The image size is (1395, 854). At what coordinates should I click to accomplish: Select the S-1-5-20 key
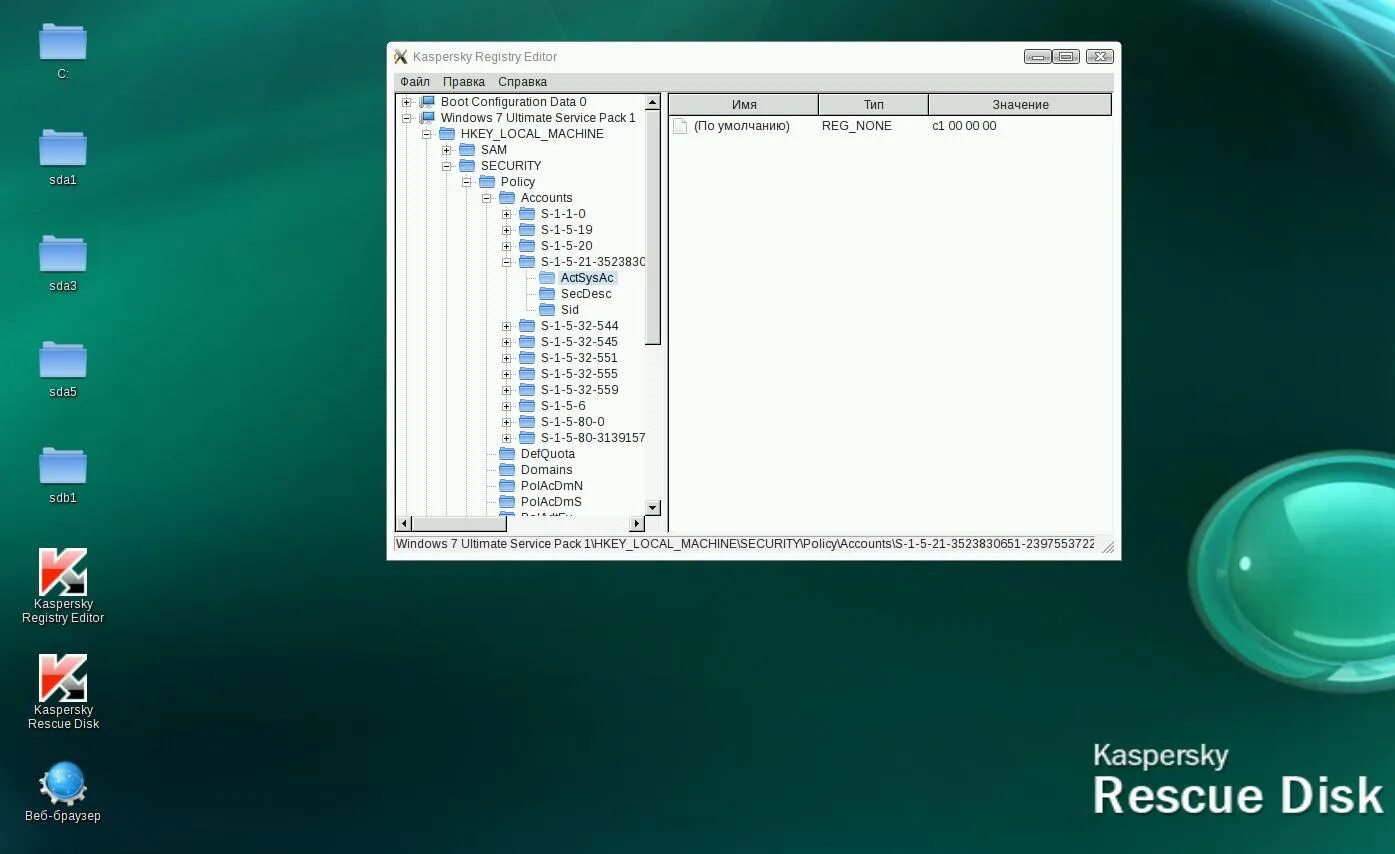[567, 246]
